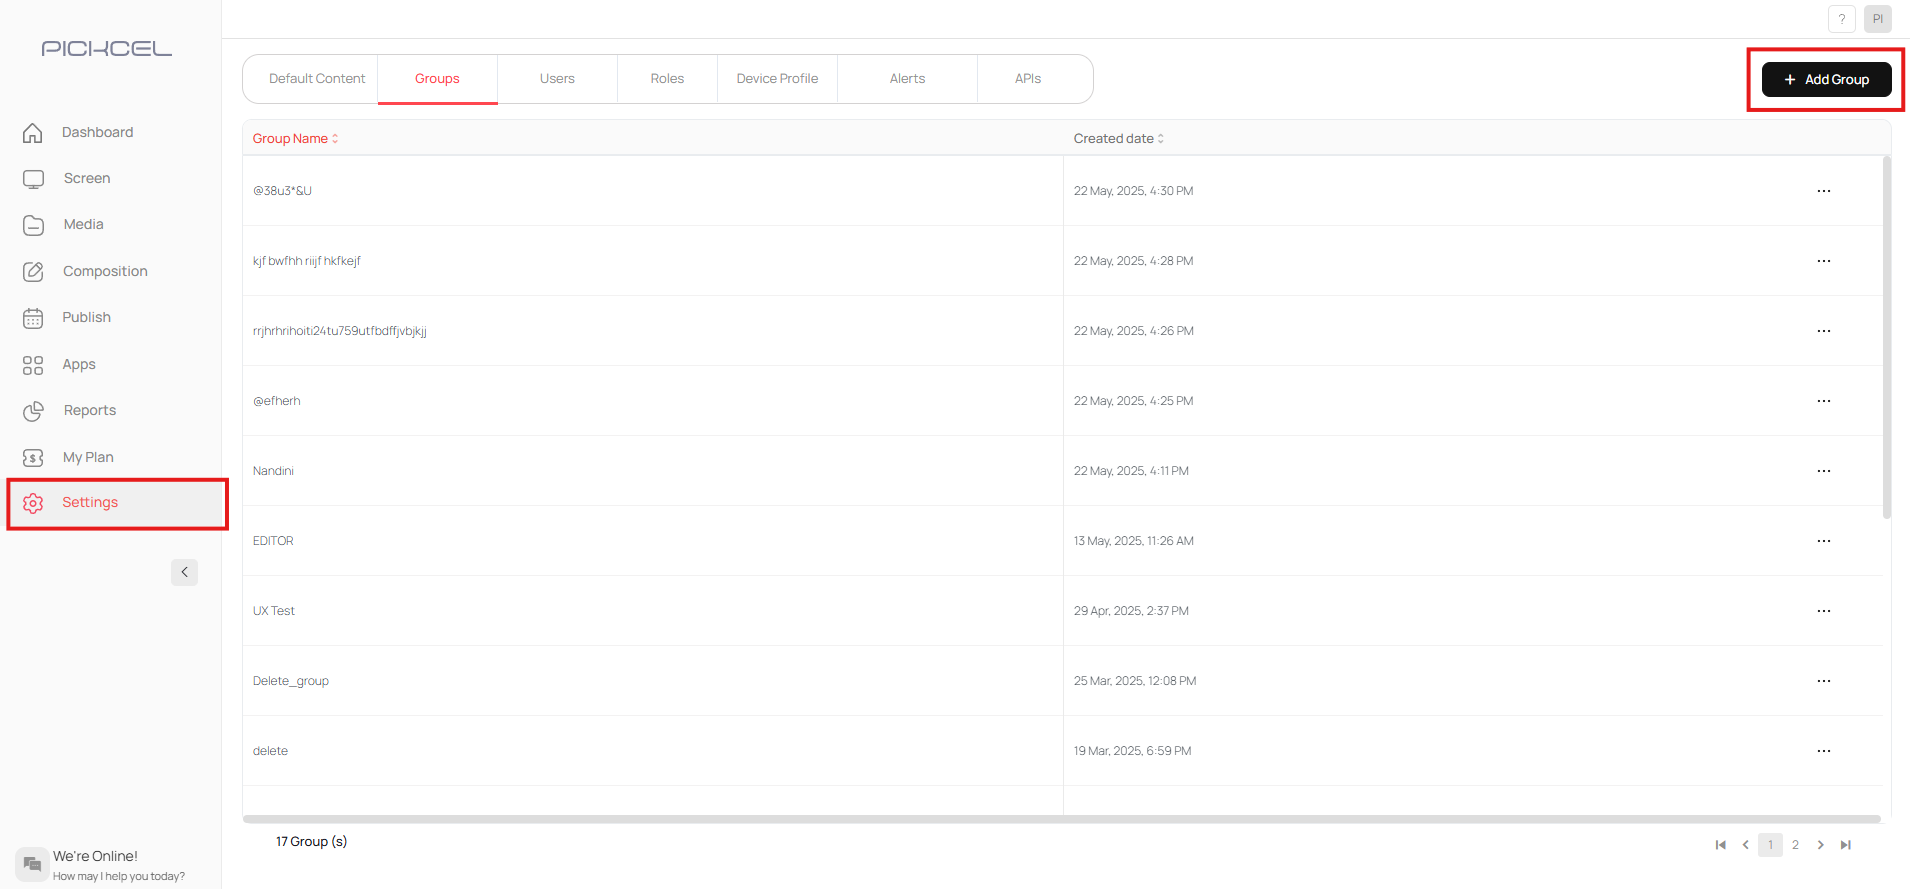The height and width of the screenshot is (889, 1910).
Task: Sort by Group Name column
Action: 295,138
